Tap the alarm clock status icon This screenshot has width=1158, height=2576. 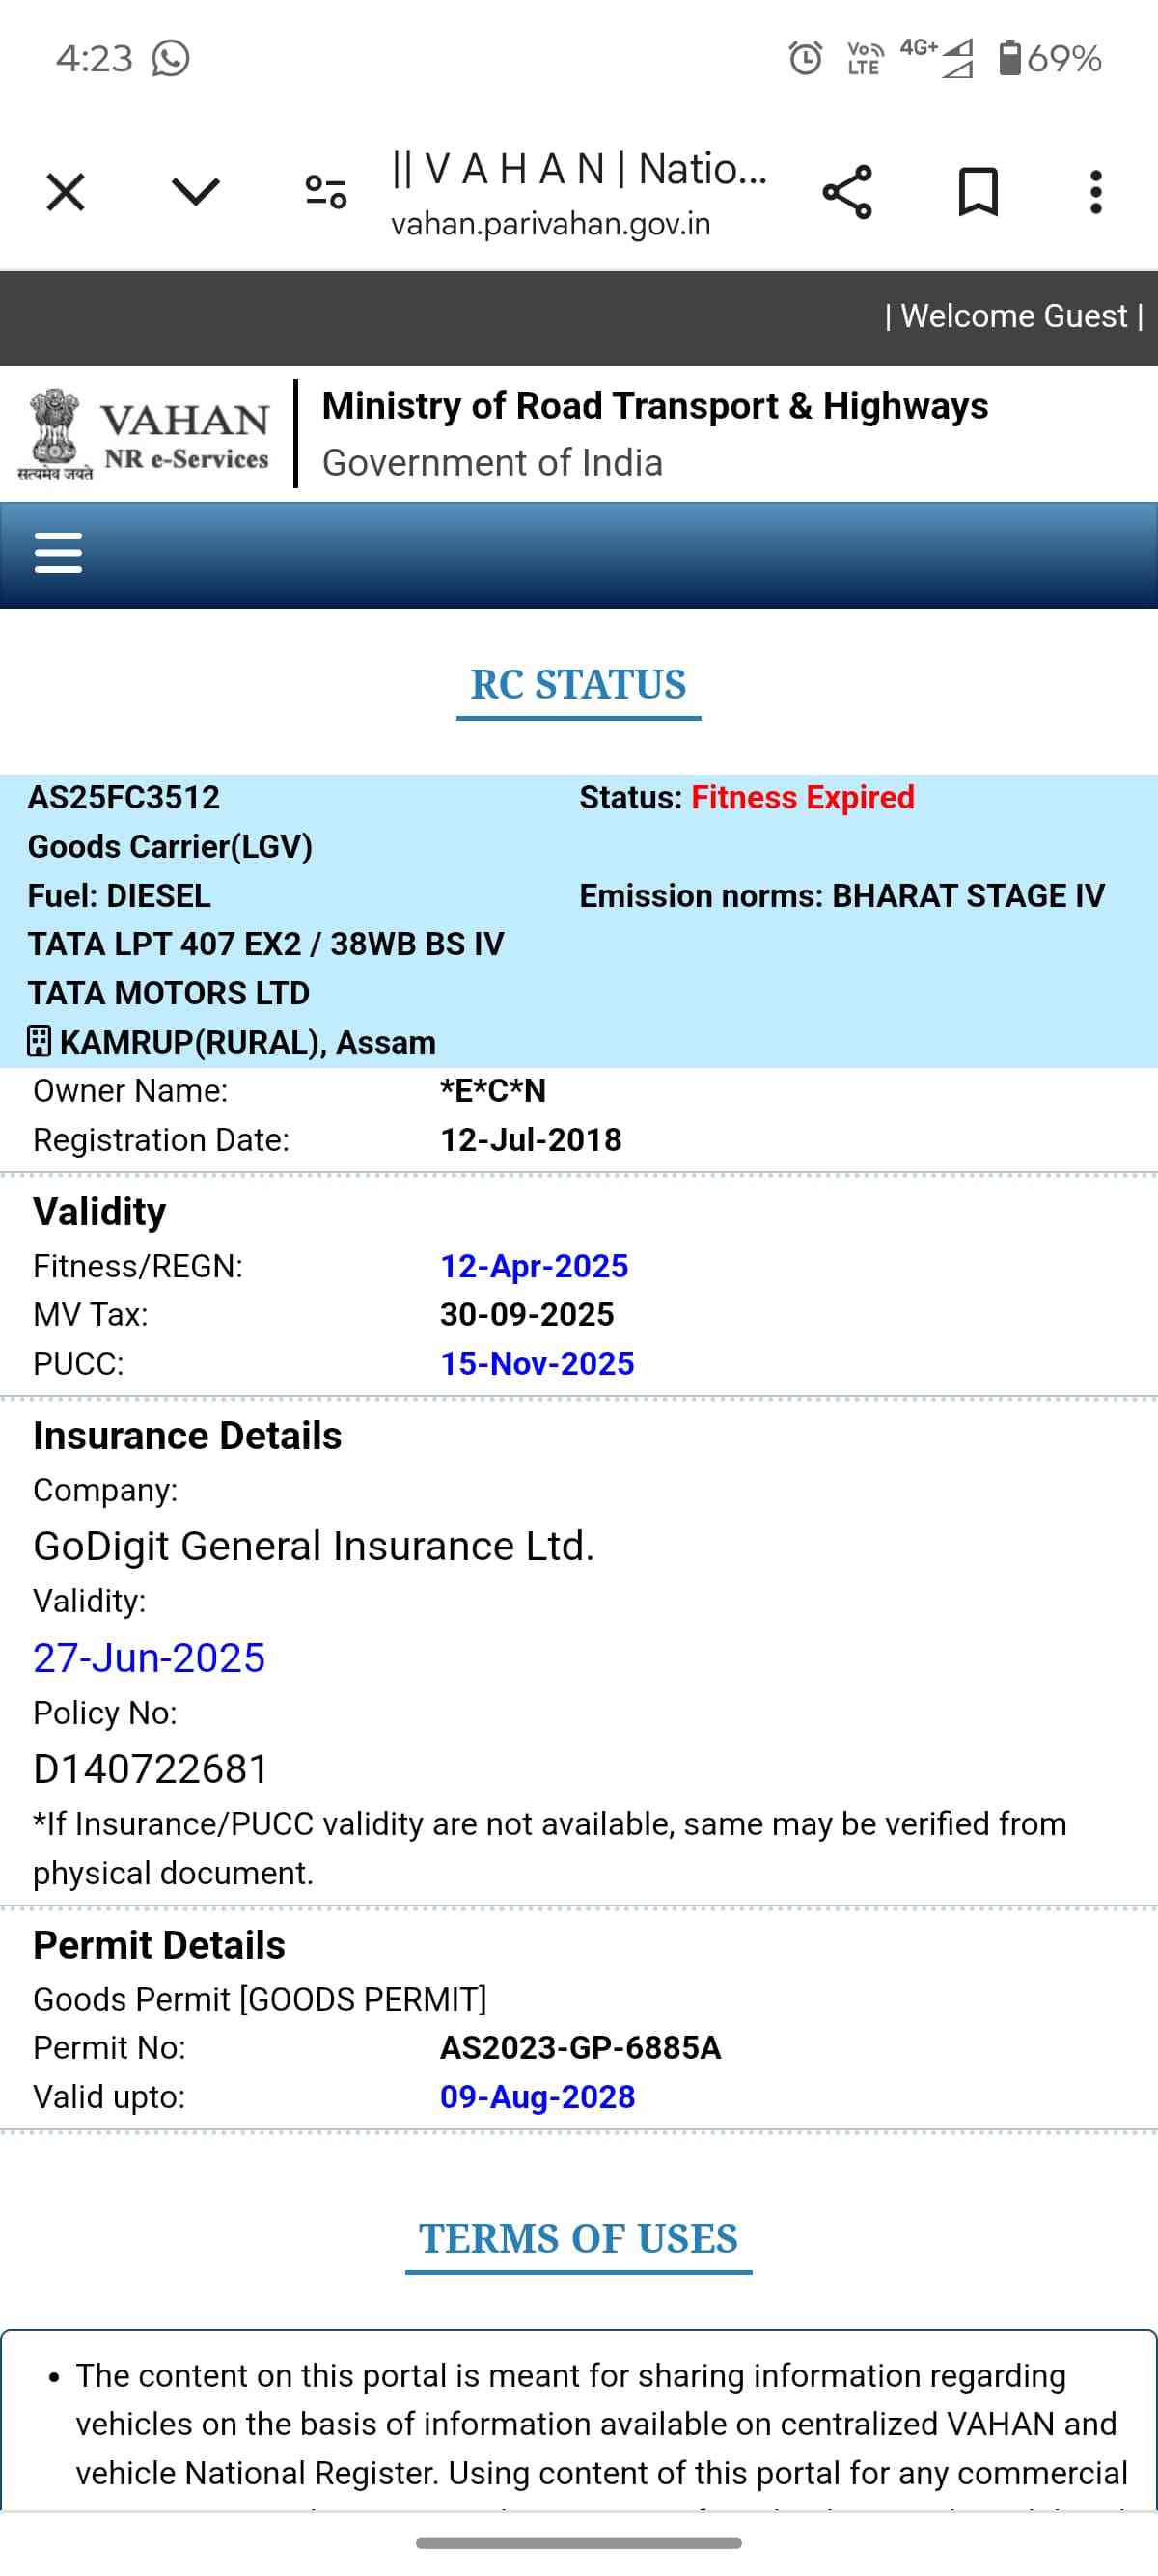click(x=805, y=58)
